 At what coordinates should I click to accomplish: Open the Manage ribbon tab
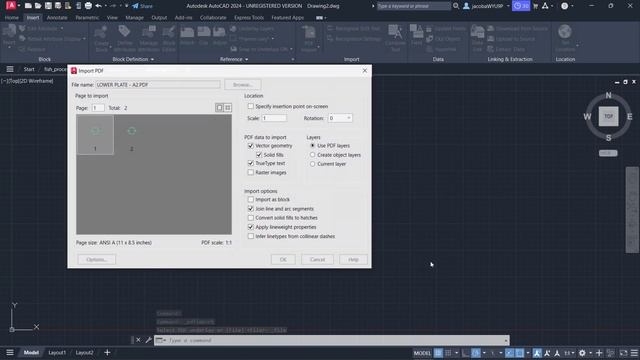coord(134,18)
